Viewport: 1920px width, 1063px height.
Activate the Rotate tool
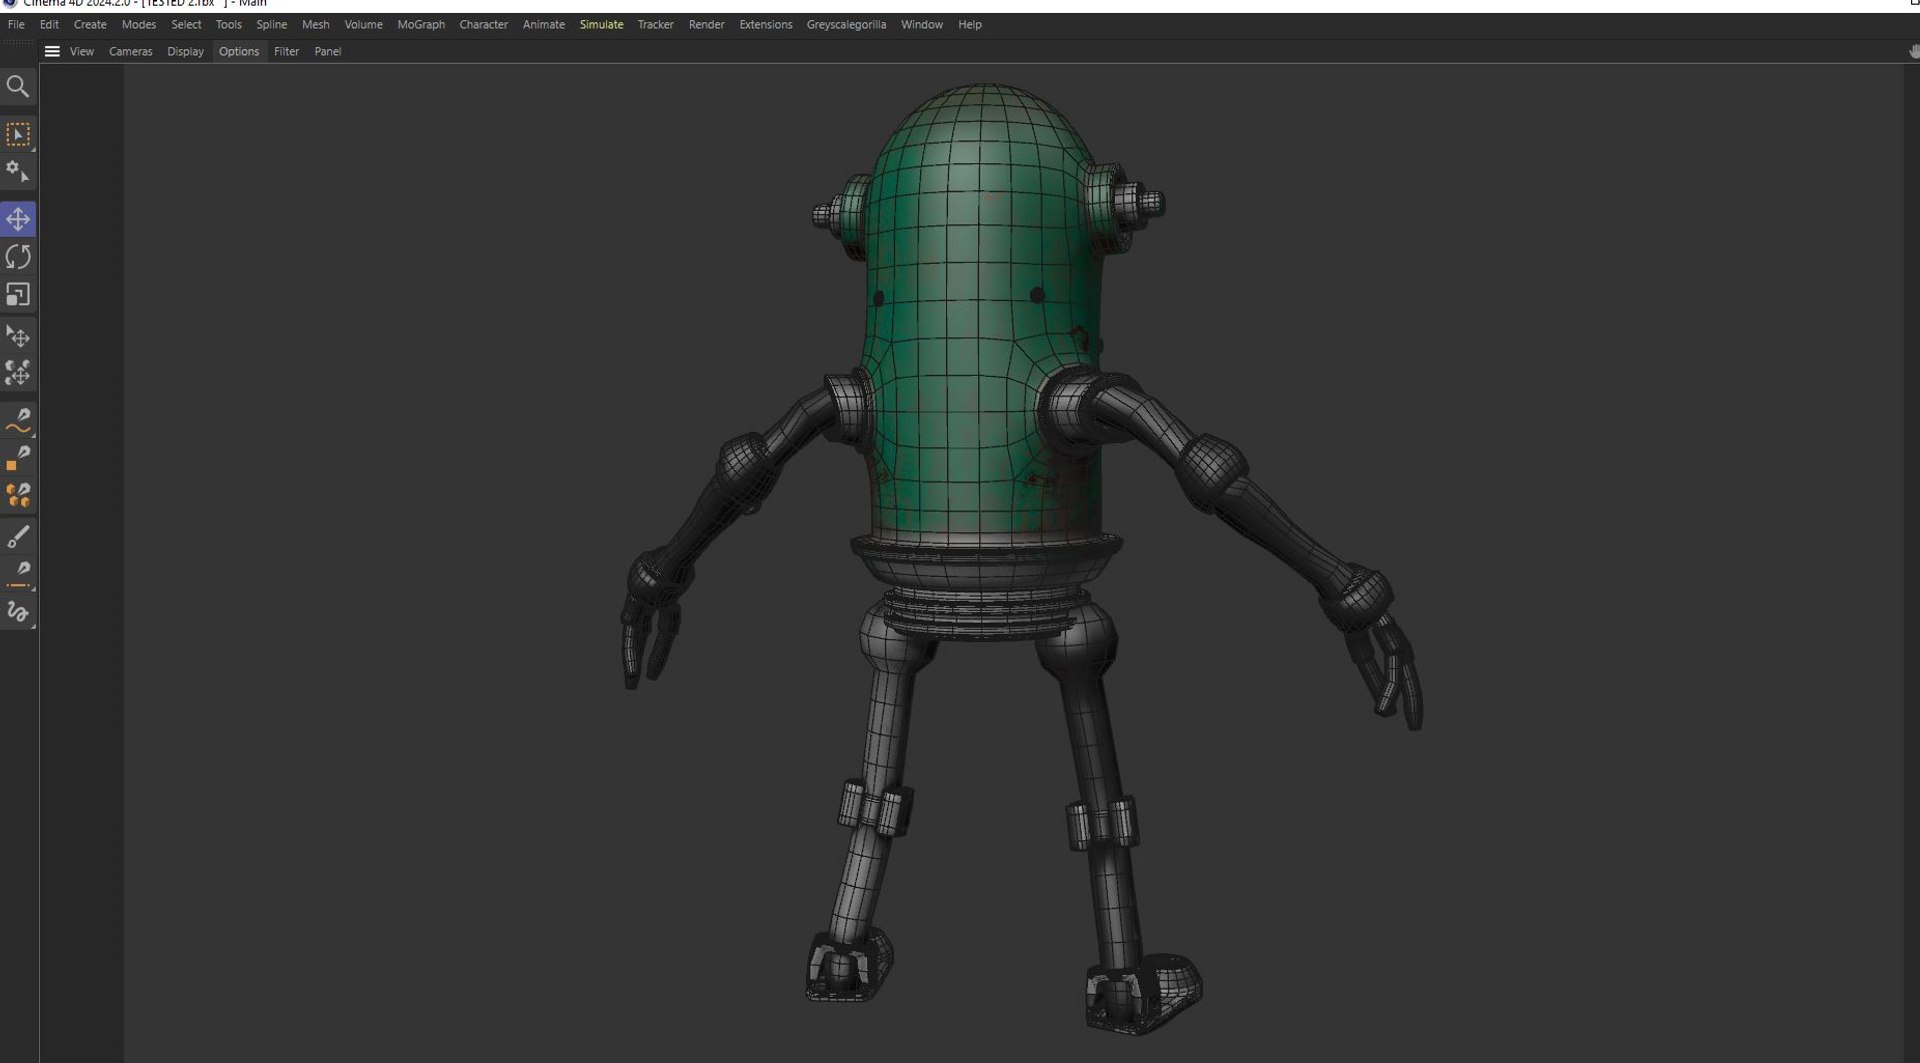tap(18, 257)
